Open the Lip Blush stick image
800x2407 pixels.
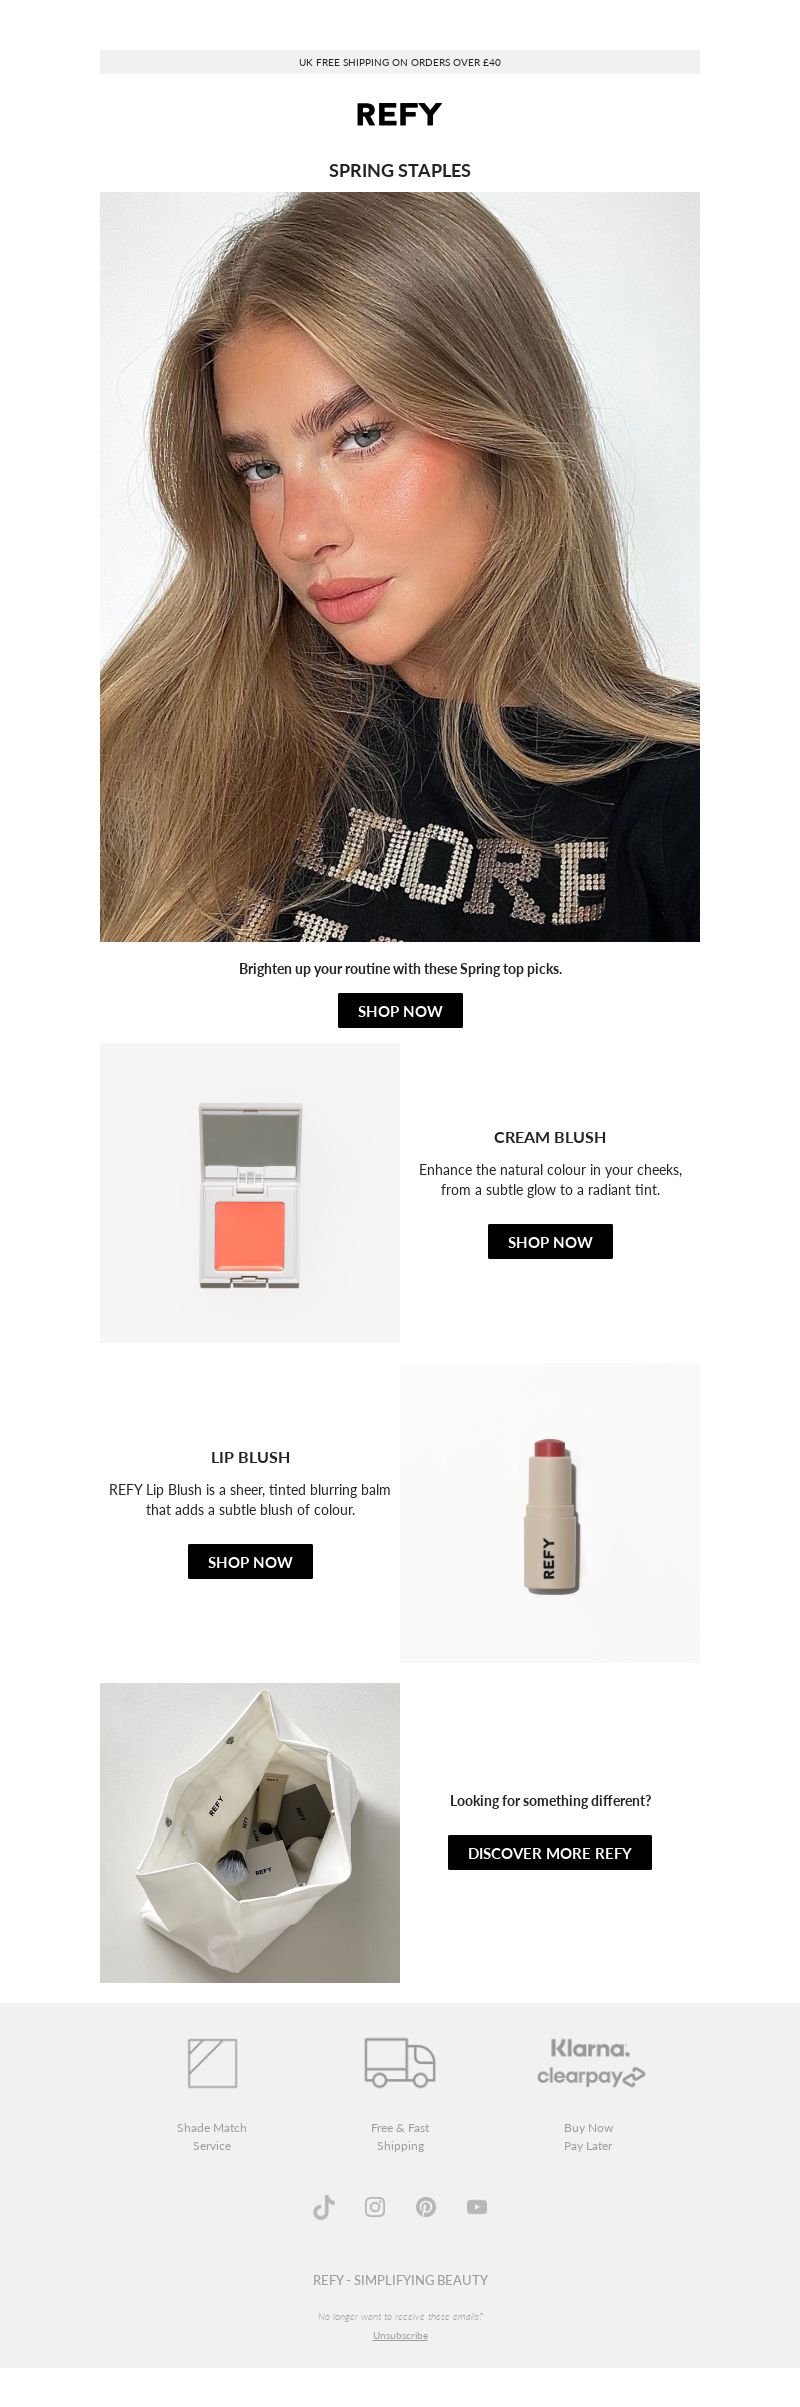(550, 1513)
